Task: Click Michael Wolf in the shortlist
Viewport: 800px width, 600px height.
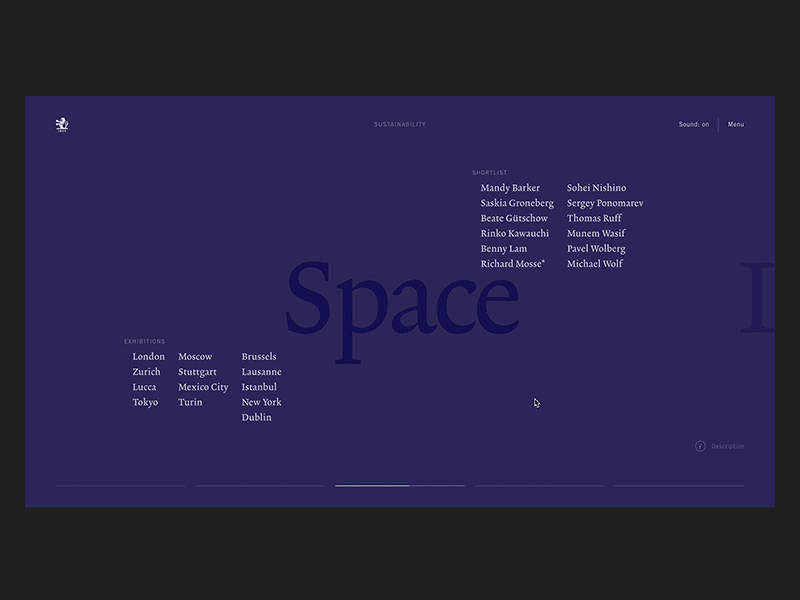Action: [x=595, y=263]
